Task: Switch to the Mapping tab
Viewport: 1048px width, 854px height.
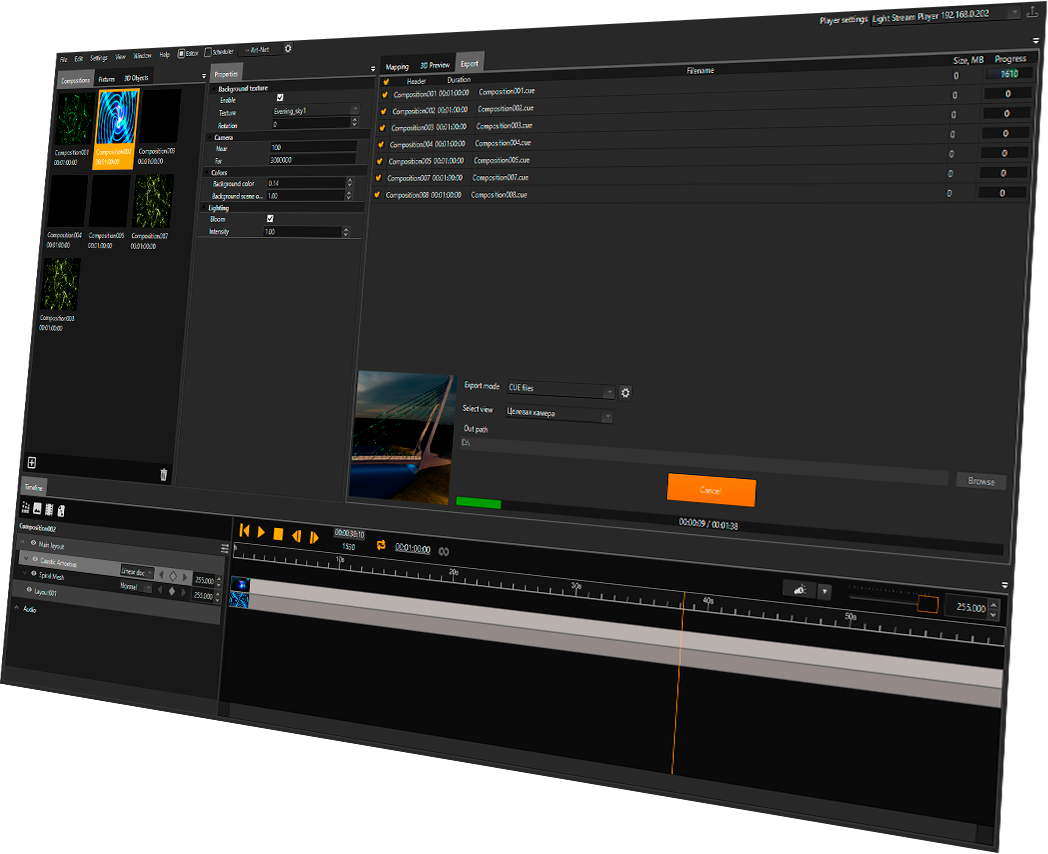Action: click(x=397, y=67)
